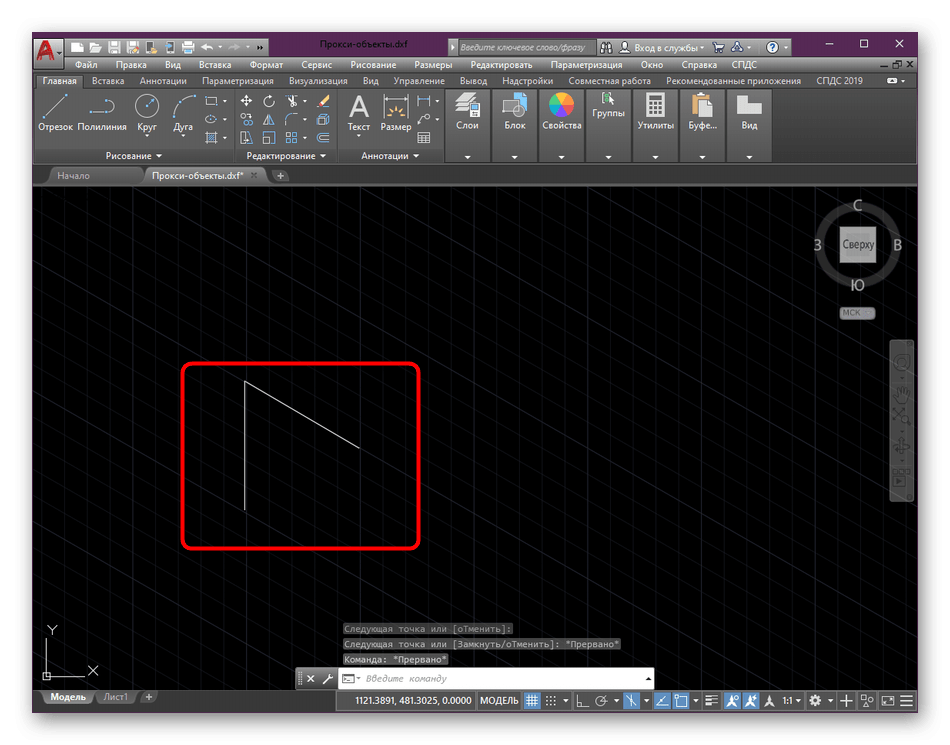The height and width of the screenshot is (745, 950).
Task: Expand the Редактирование panel dropdown
Action: 286,156
